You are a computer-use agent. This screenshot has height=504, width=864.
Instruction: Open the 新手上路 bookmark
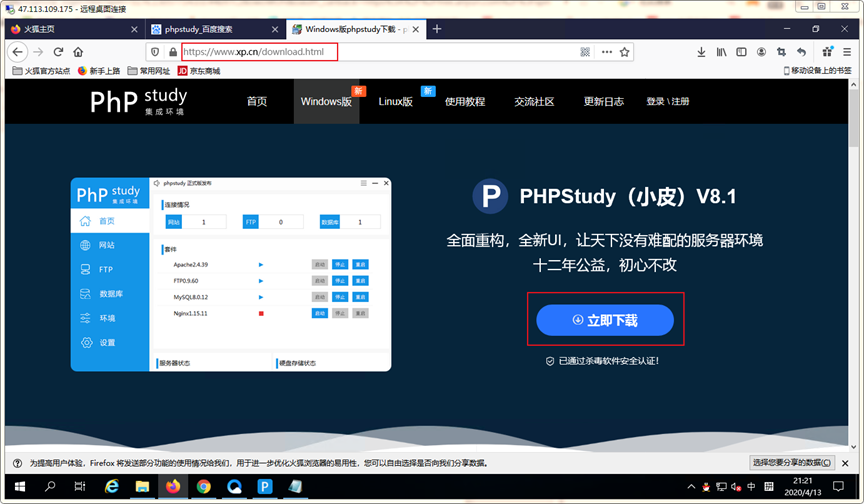pos(99,71)
